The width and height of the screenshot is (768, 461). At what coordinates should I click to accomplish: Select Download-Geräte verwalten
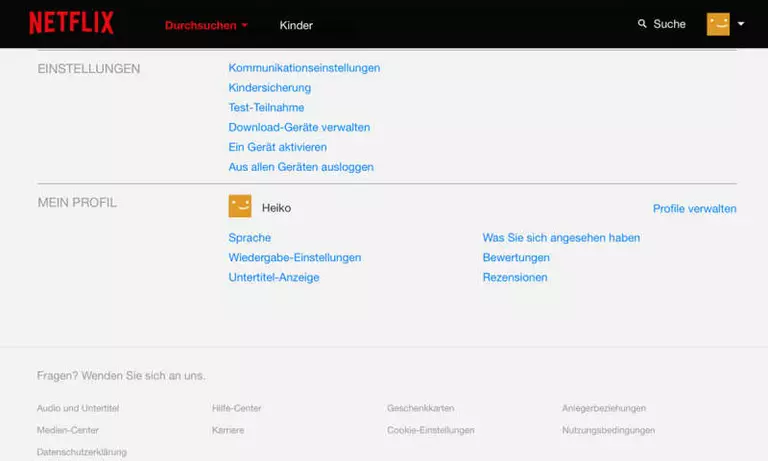tap(299, 127)
